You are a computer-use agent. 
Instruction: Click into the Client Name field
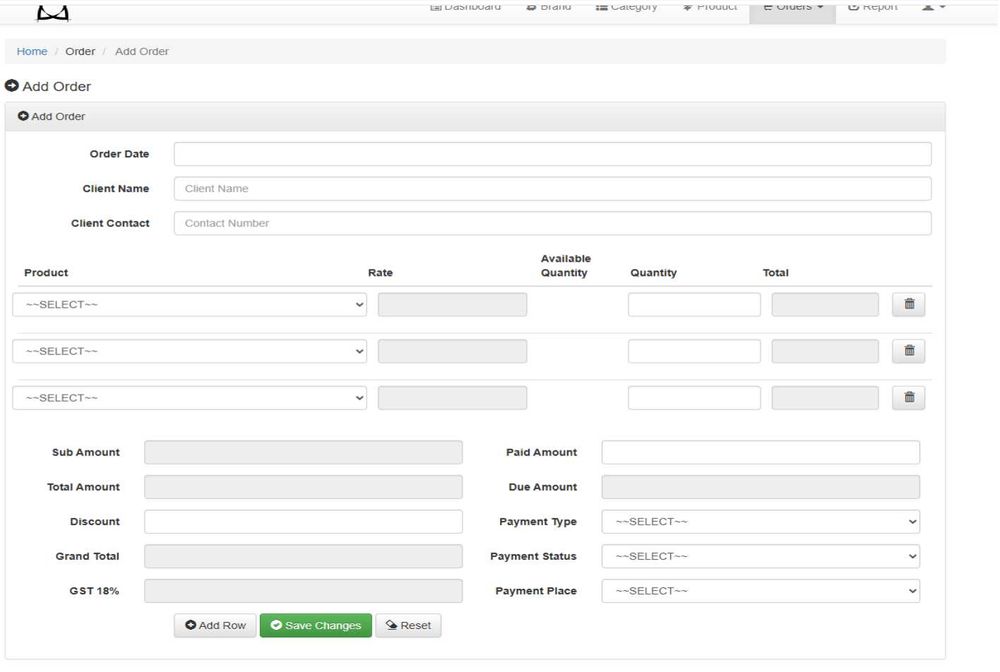pyautogui.click(x=552, y=189)
